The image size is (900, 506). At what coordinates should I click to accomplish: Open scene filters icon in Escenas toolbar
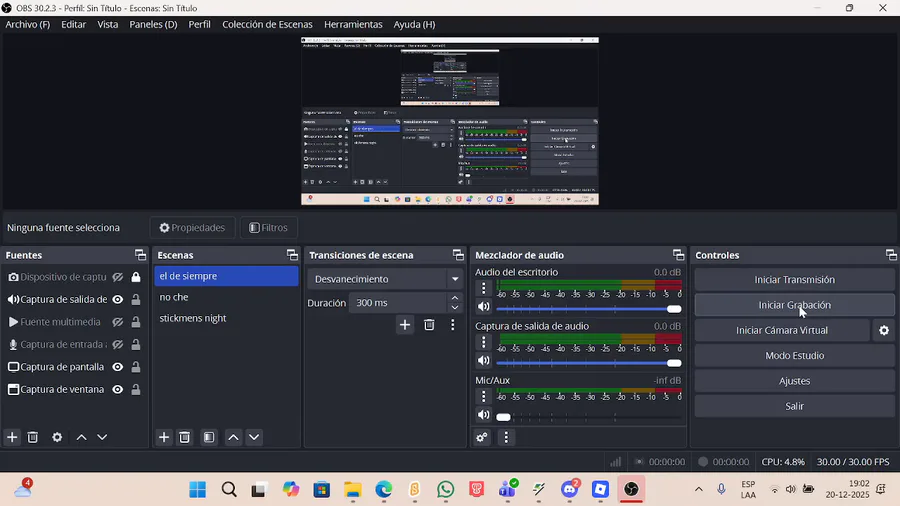pos(209,437)
